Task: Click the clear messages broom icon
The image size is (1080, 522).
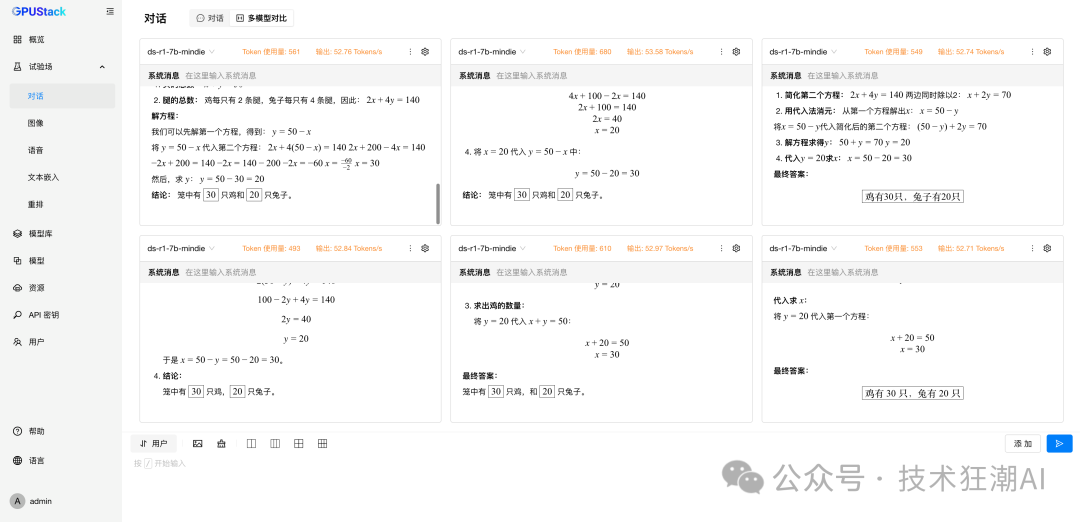Action: click(x=222, y=443)
